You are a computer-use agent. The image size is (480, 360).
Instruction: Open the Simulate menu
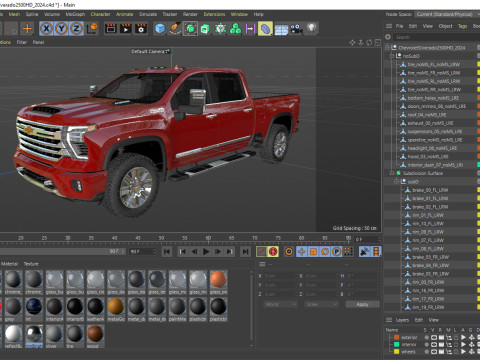click(148, 14)
